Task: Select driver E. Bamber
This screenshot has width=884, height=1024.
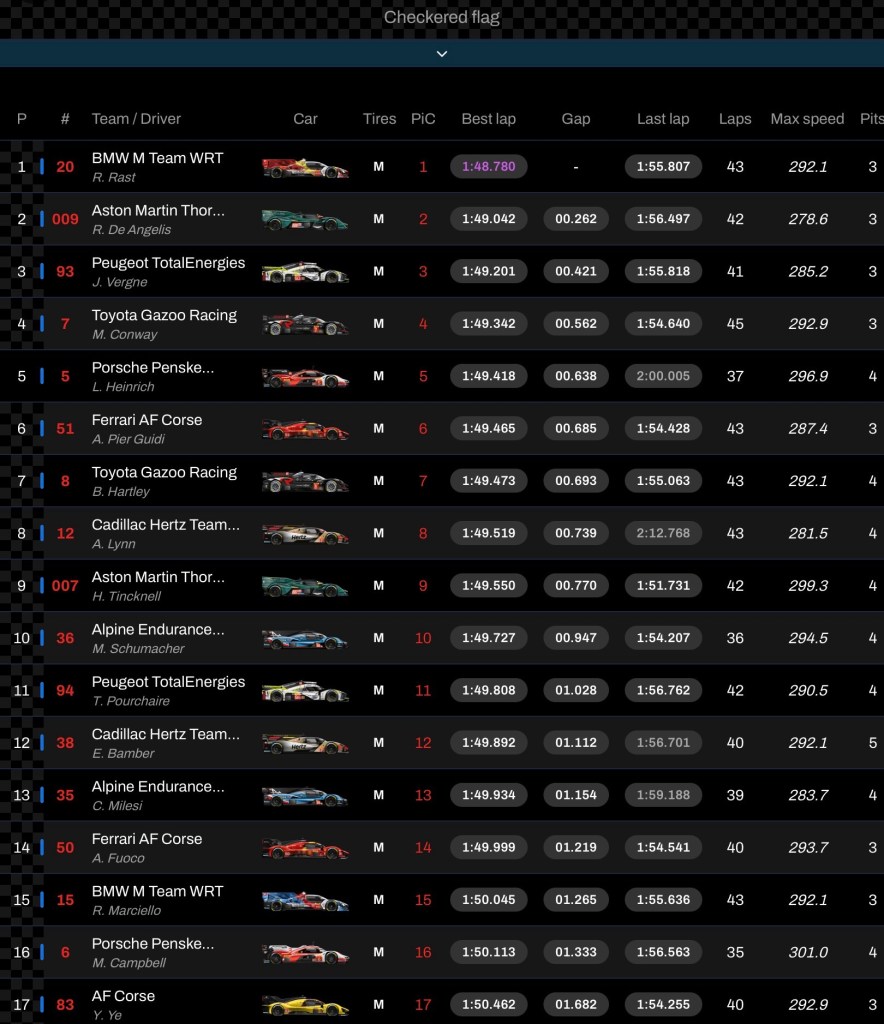Action: tap(123, 753)
